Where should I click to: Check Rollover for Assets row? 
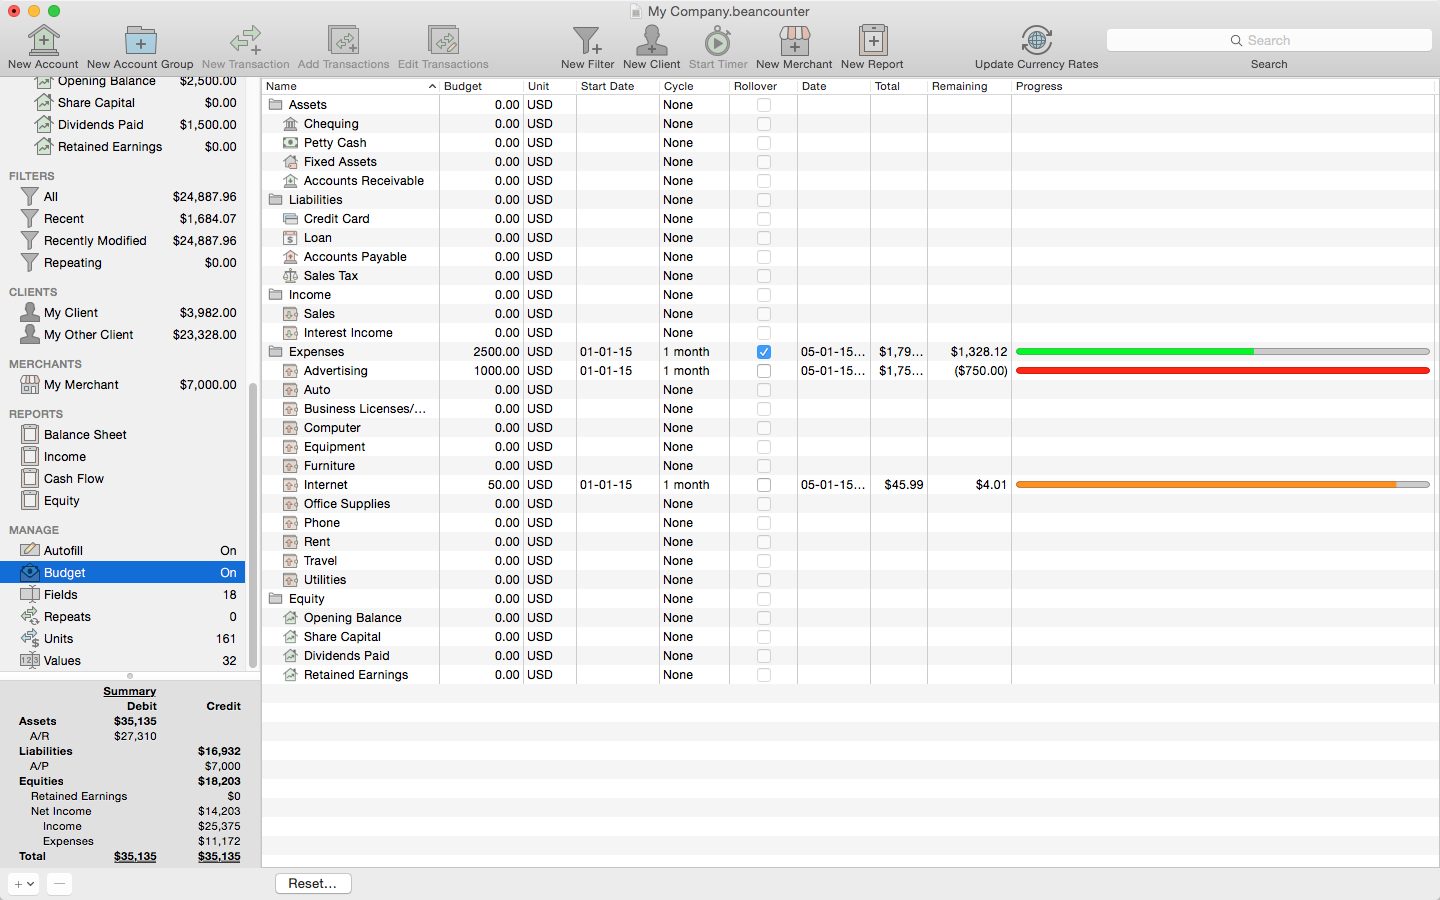pyautogui.click(x=764, y=105)
